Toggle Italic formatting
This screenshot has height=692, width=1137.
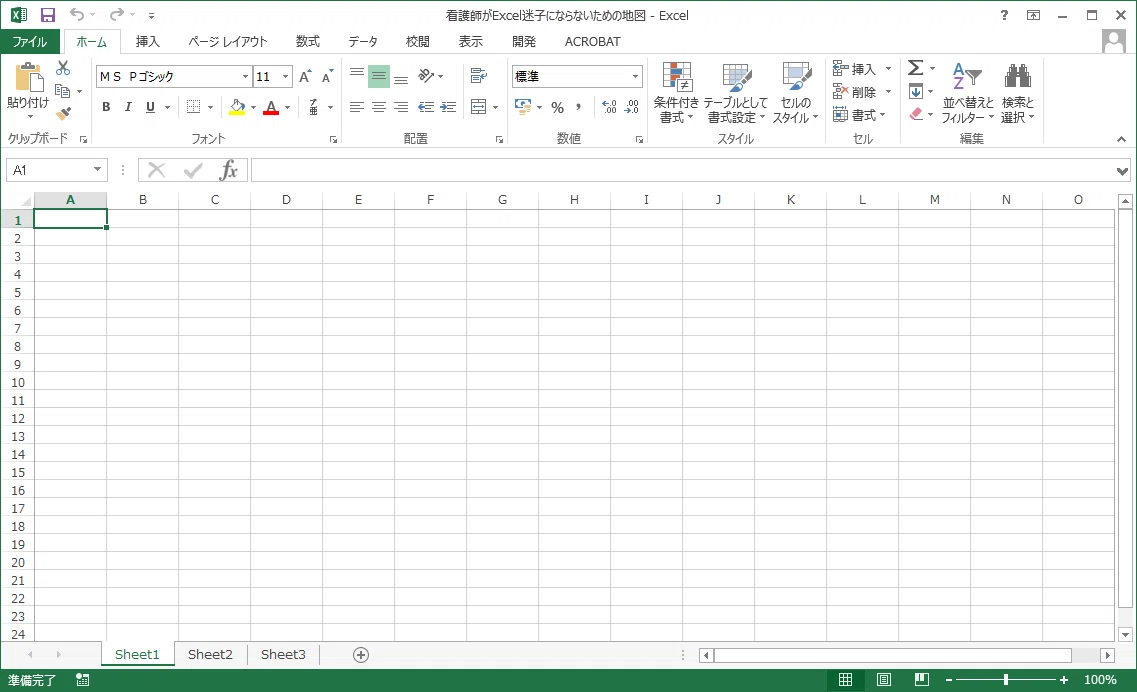(x=128, y=107)
